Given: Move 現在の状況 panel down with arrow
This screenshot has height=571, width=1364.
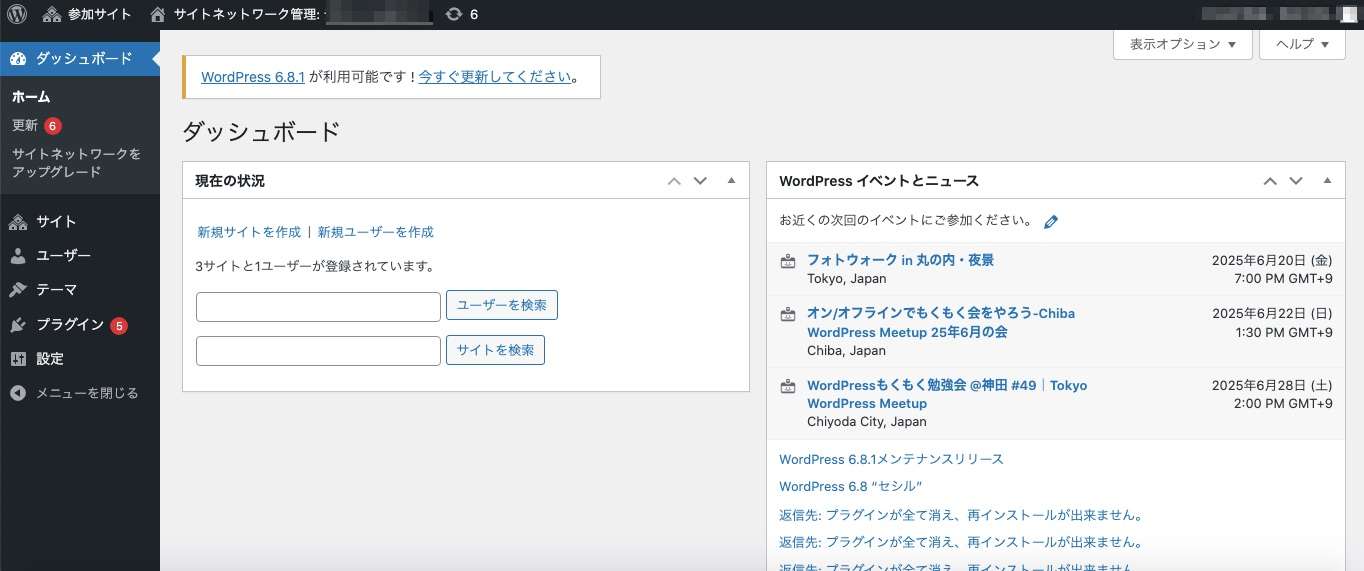Looking at the screenshot, I should [x=700, y=181].
